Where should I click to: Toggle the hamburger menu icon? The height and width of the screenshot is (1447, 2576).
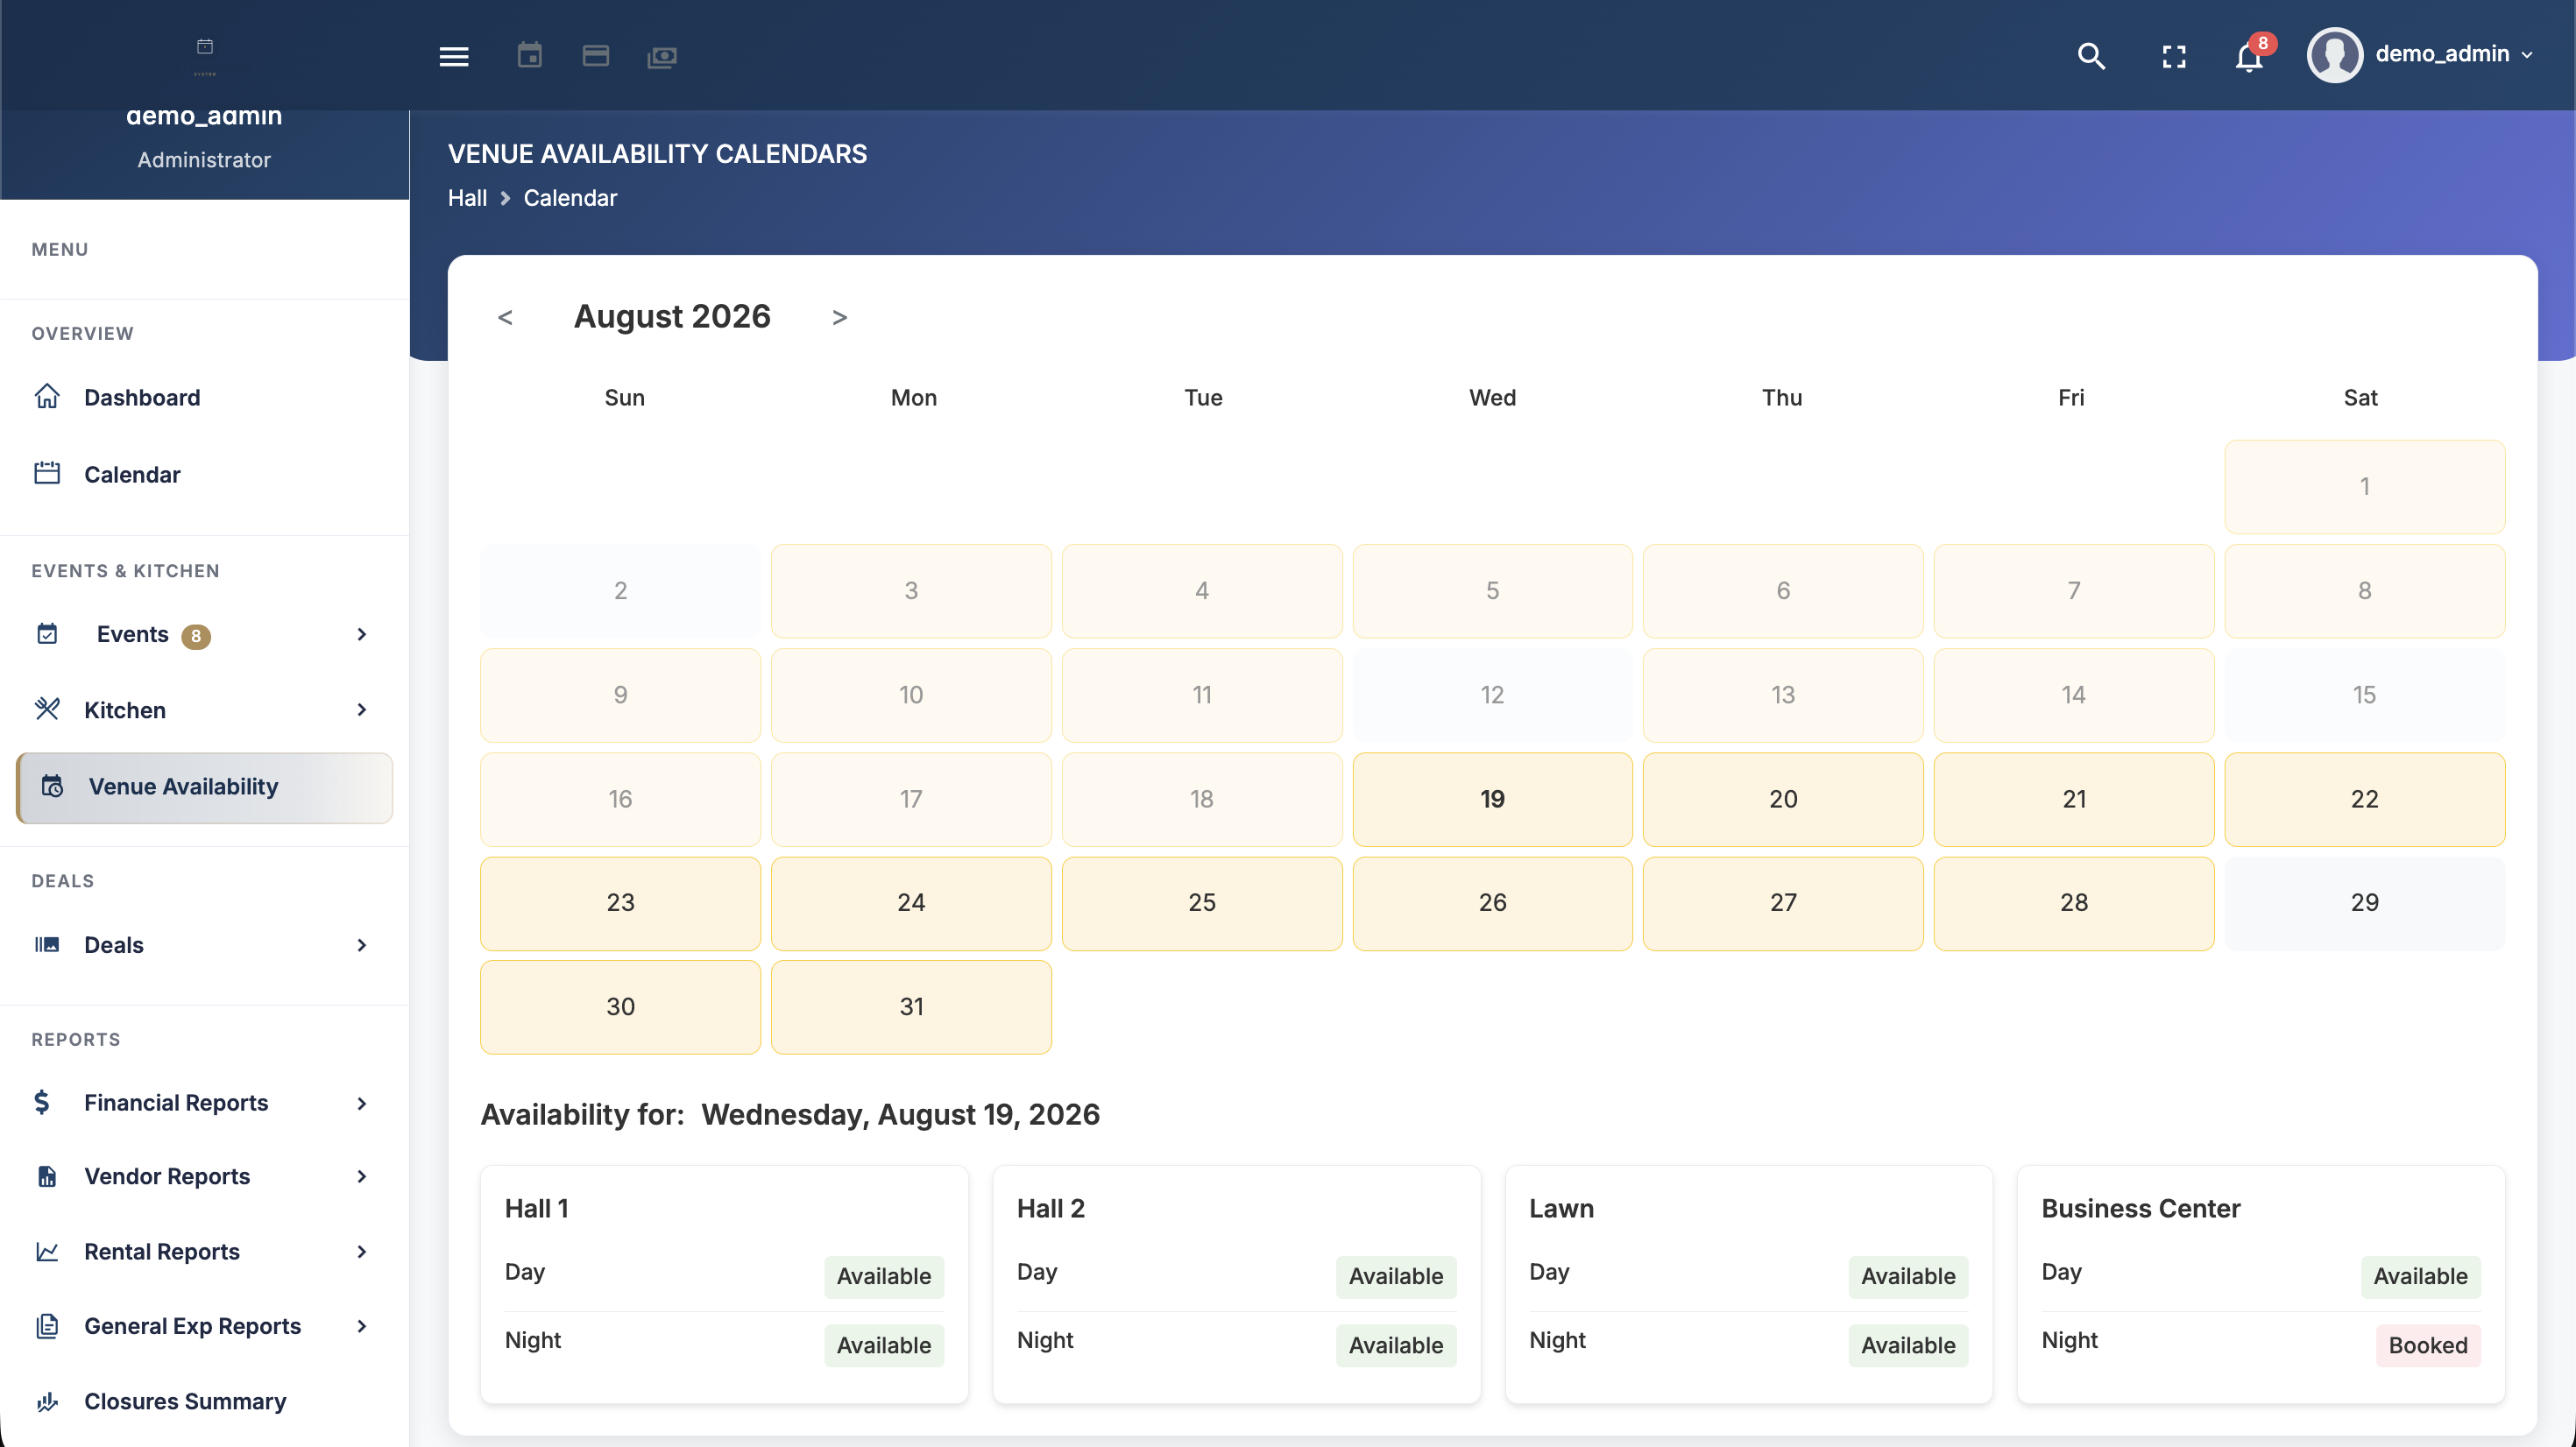pyautogui.click(x=454, y=56)
